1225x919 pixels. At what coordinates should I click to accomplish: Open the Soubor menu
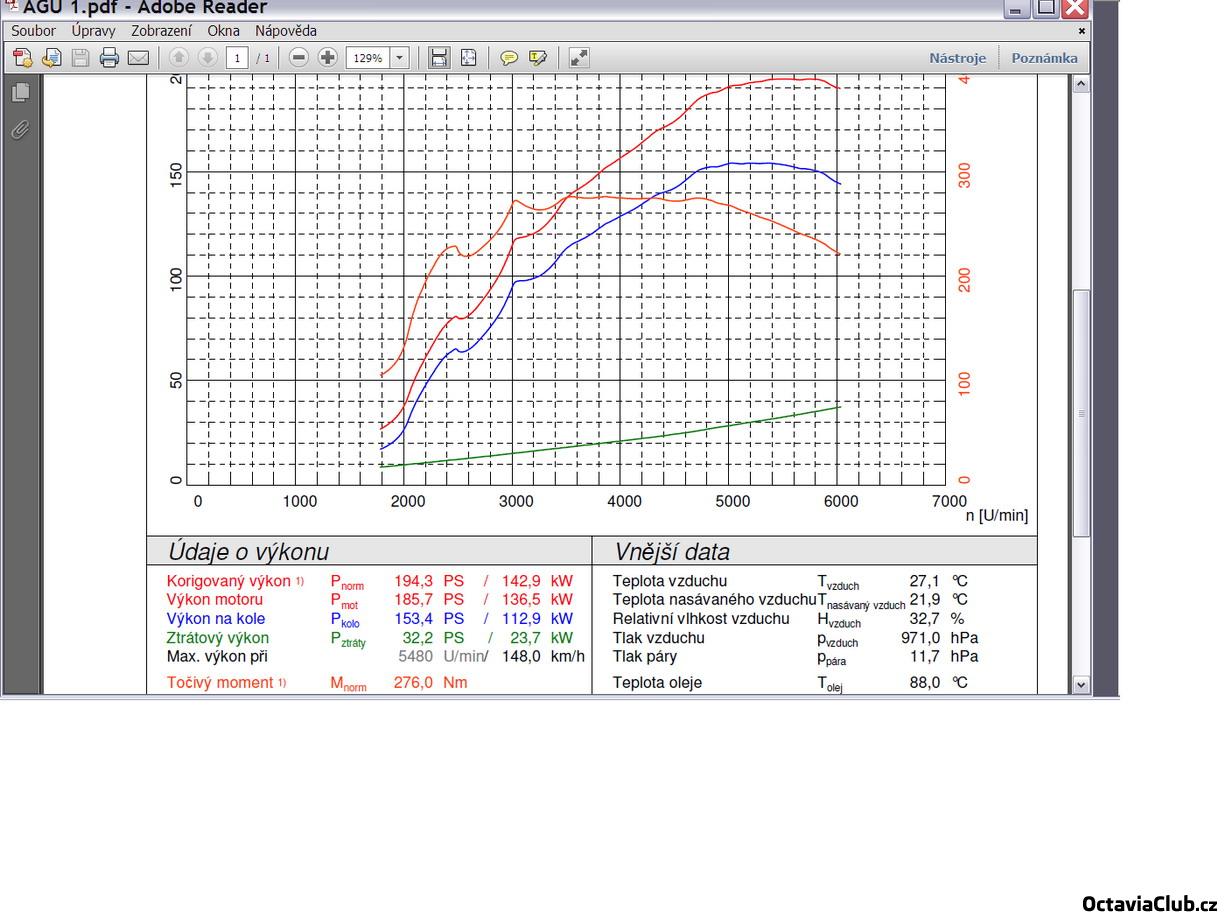pyautogui.click(x=33, y=31)
